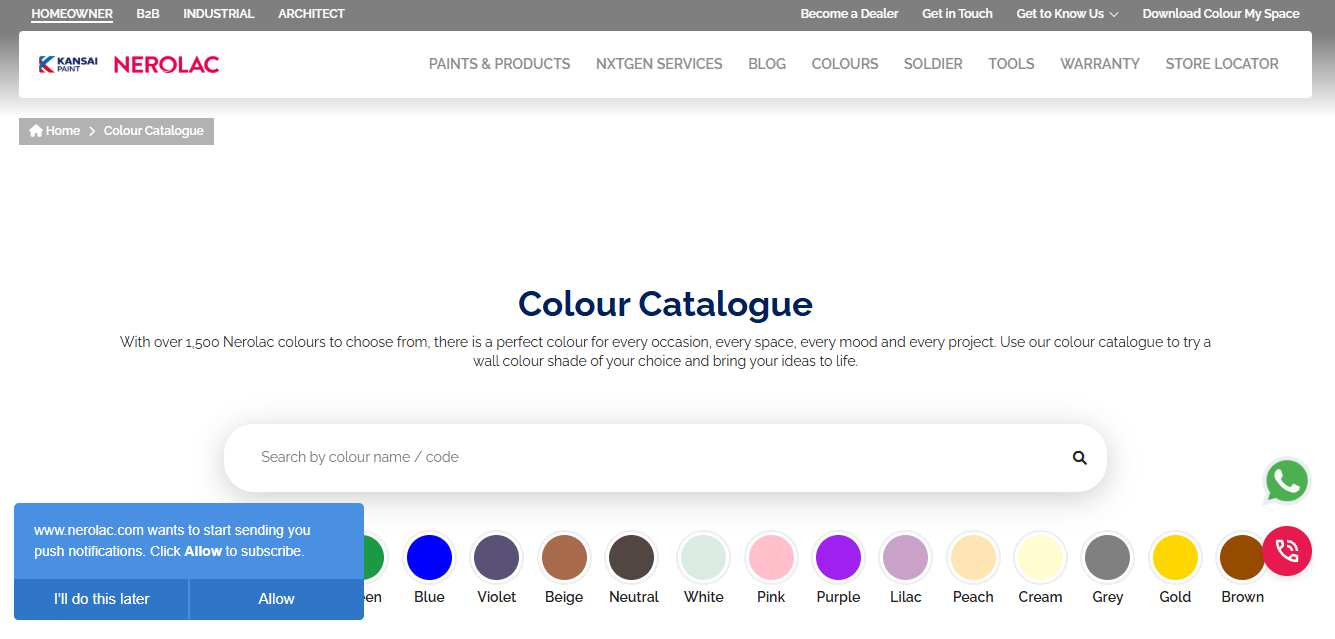Open the WhatsApp chat button
Screen dimensions: 1335x639
pos(1286,481)
